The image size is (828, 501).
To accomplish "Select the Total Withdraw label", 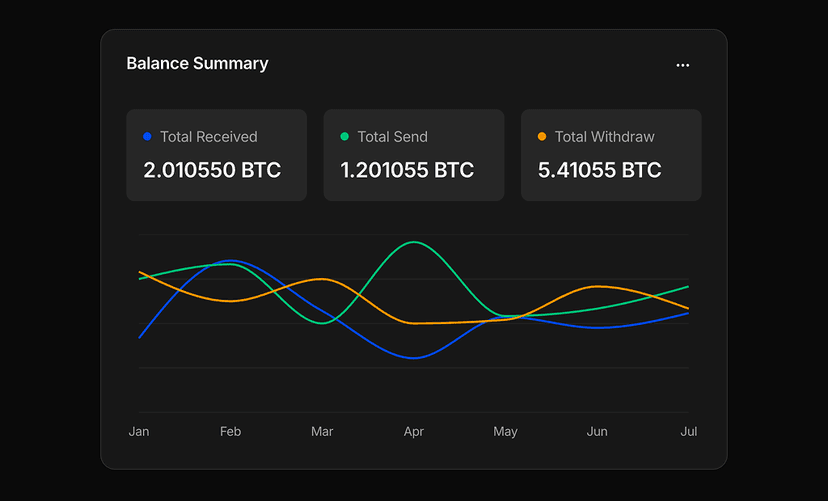I will coord(604,137).
